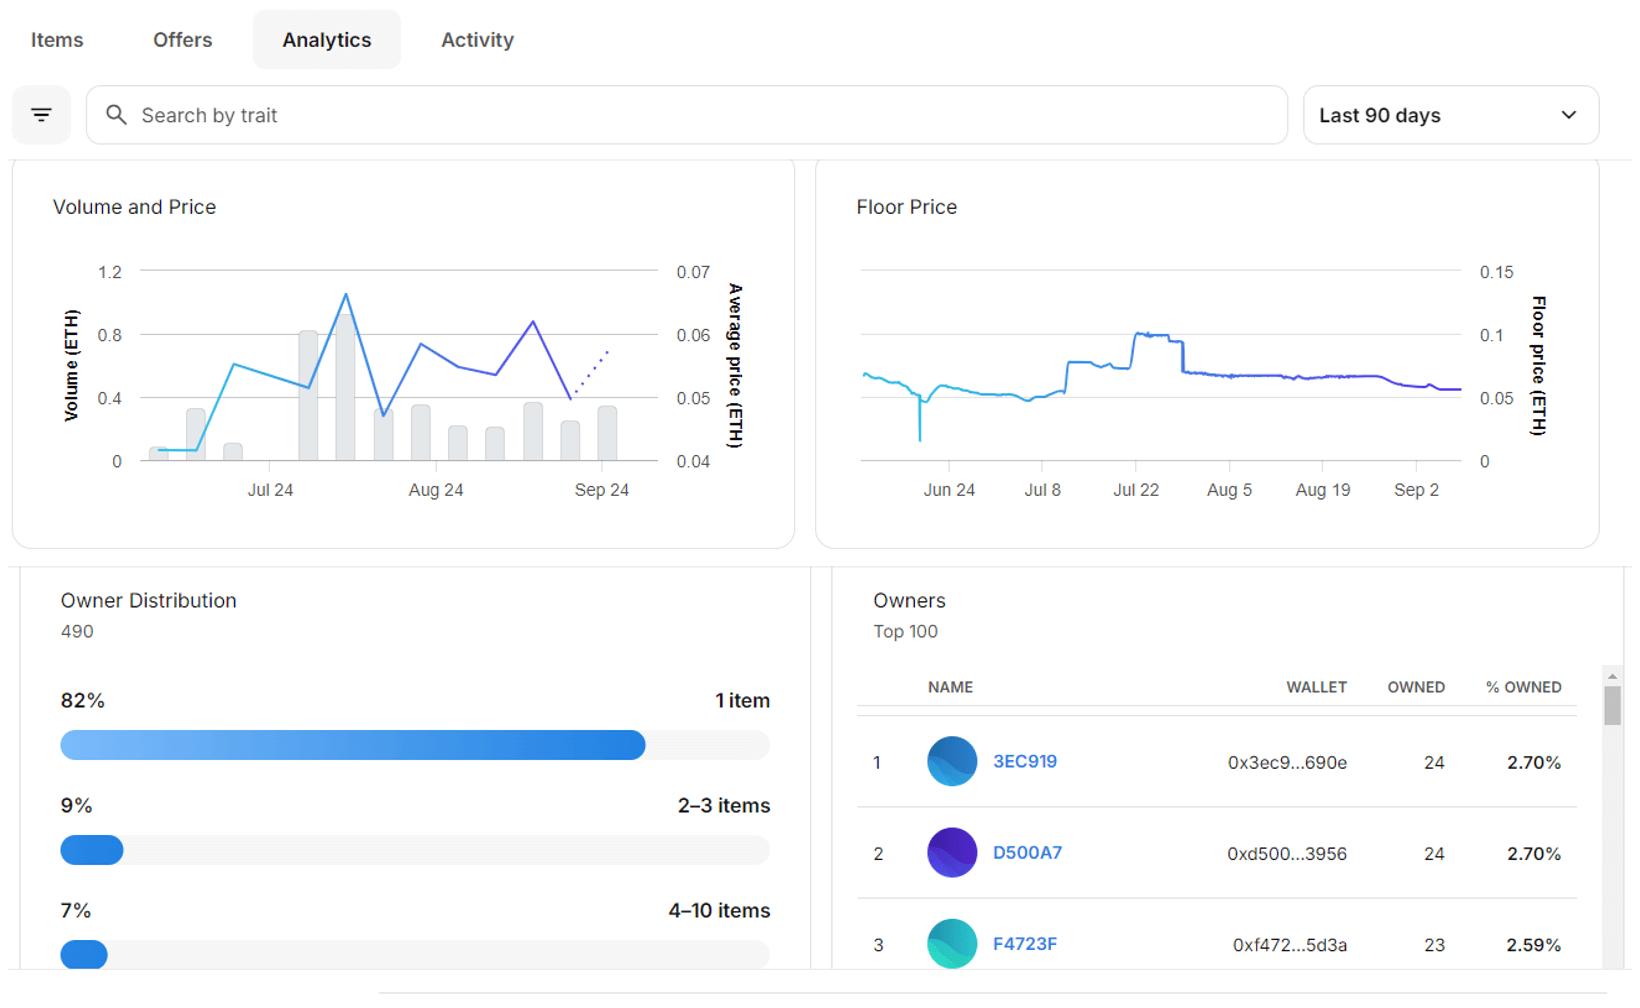
Task: Click the avatar icon of owner D500A7
Action: (x=951, y=852)
